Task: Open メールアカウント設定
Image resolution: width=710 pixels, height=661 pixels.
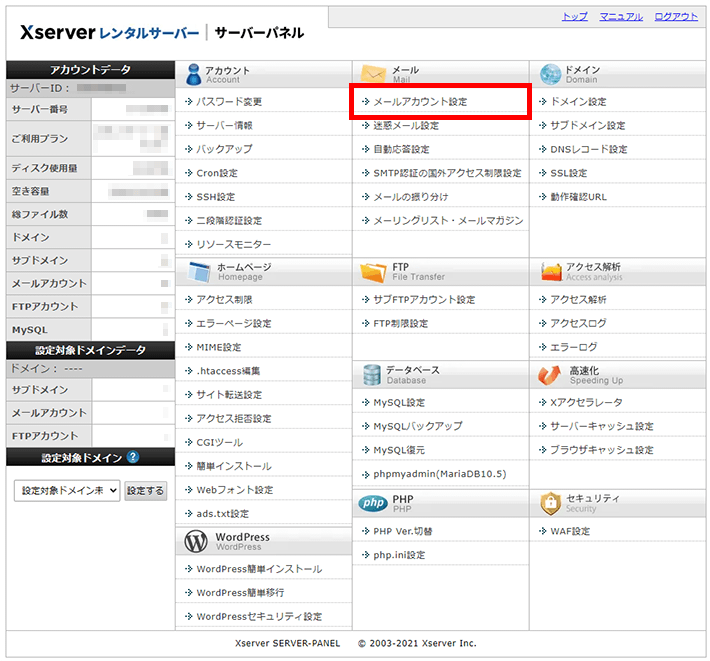Action: point(420,102)
